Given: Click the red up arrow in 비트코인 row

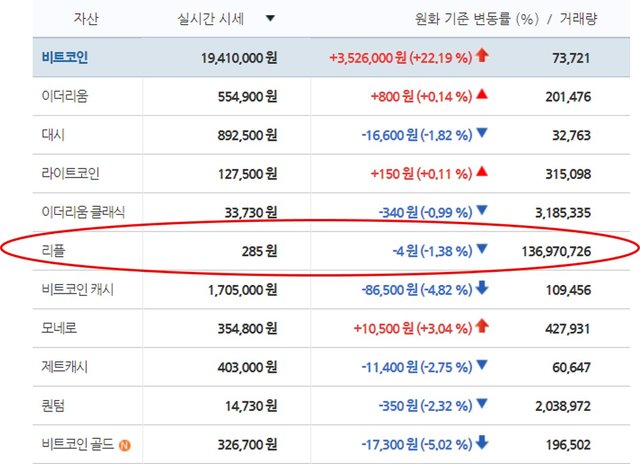Looking at the screenshot, I should pyautogui.click(x=482, y=55).
